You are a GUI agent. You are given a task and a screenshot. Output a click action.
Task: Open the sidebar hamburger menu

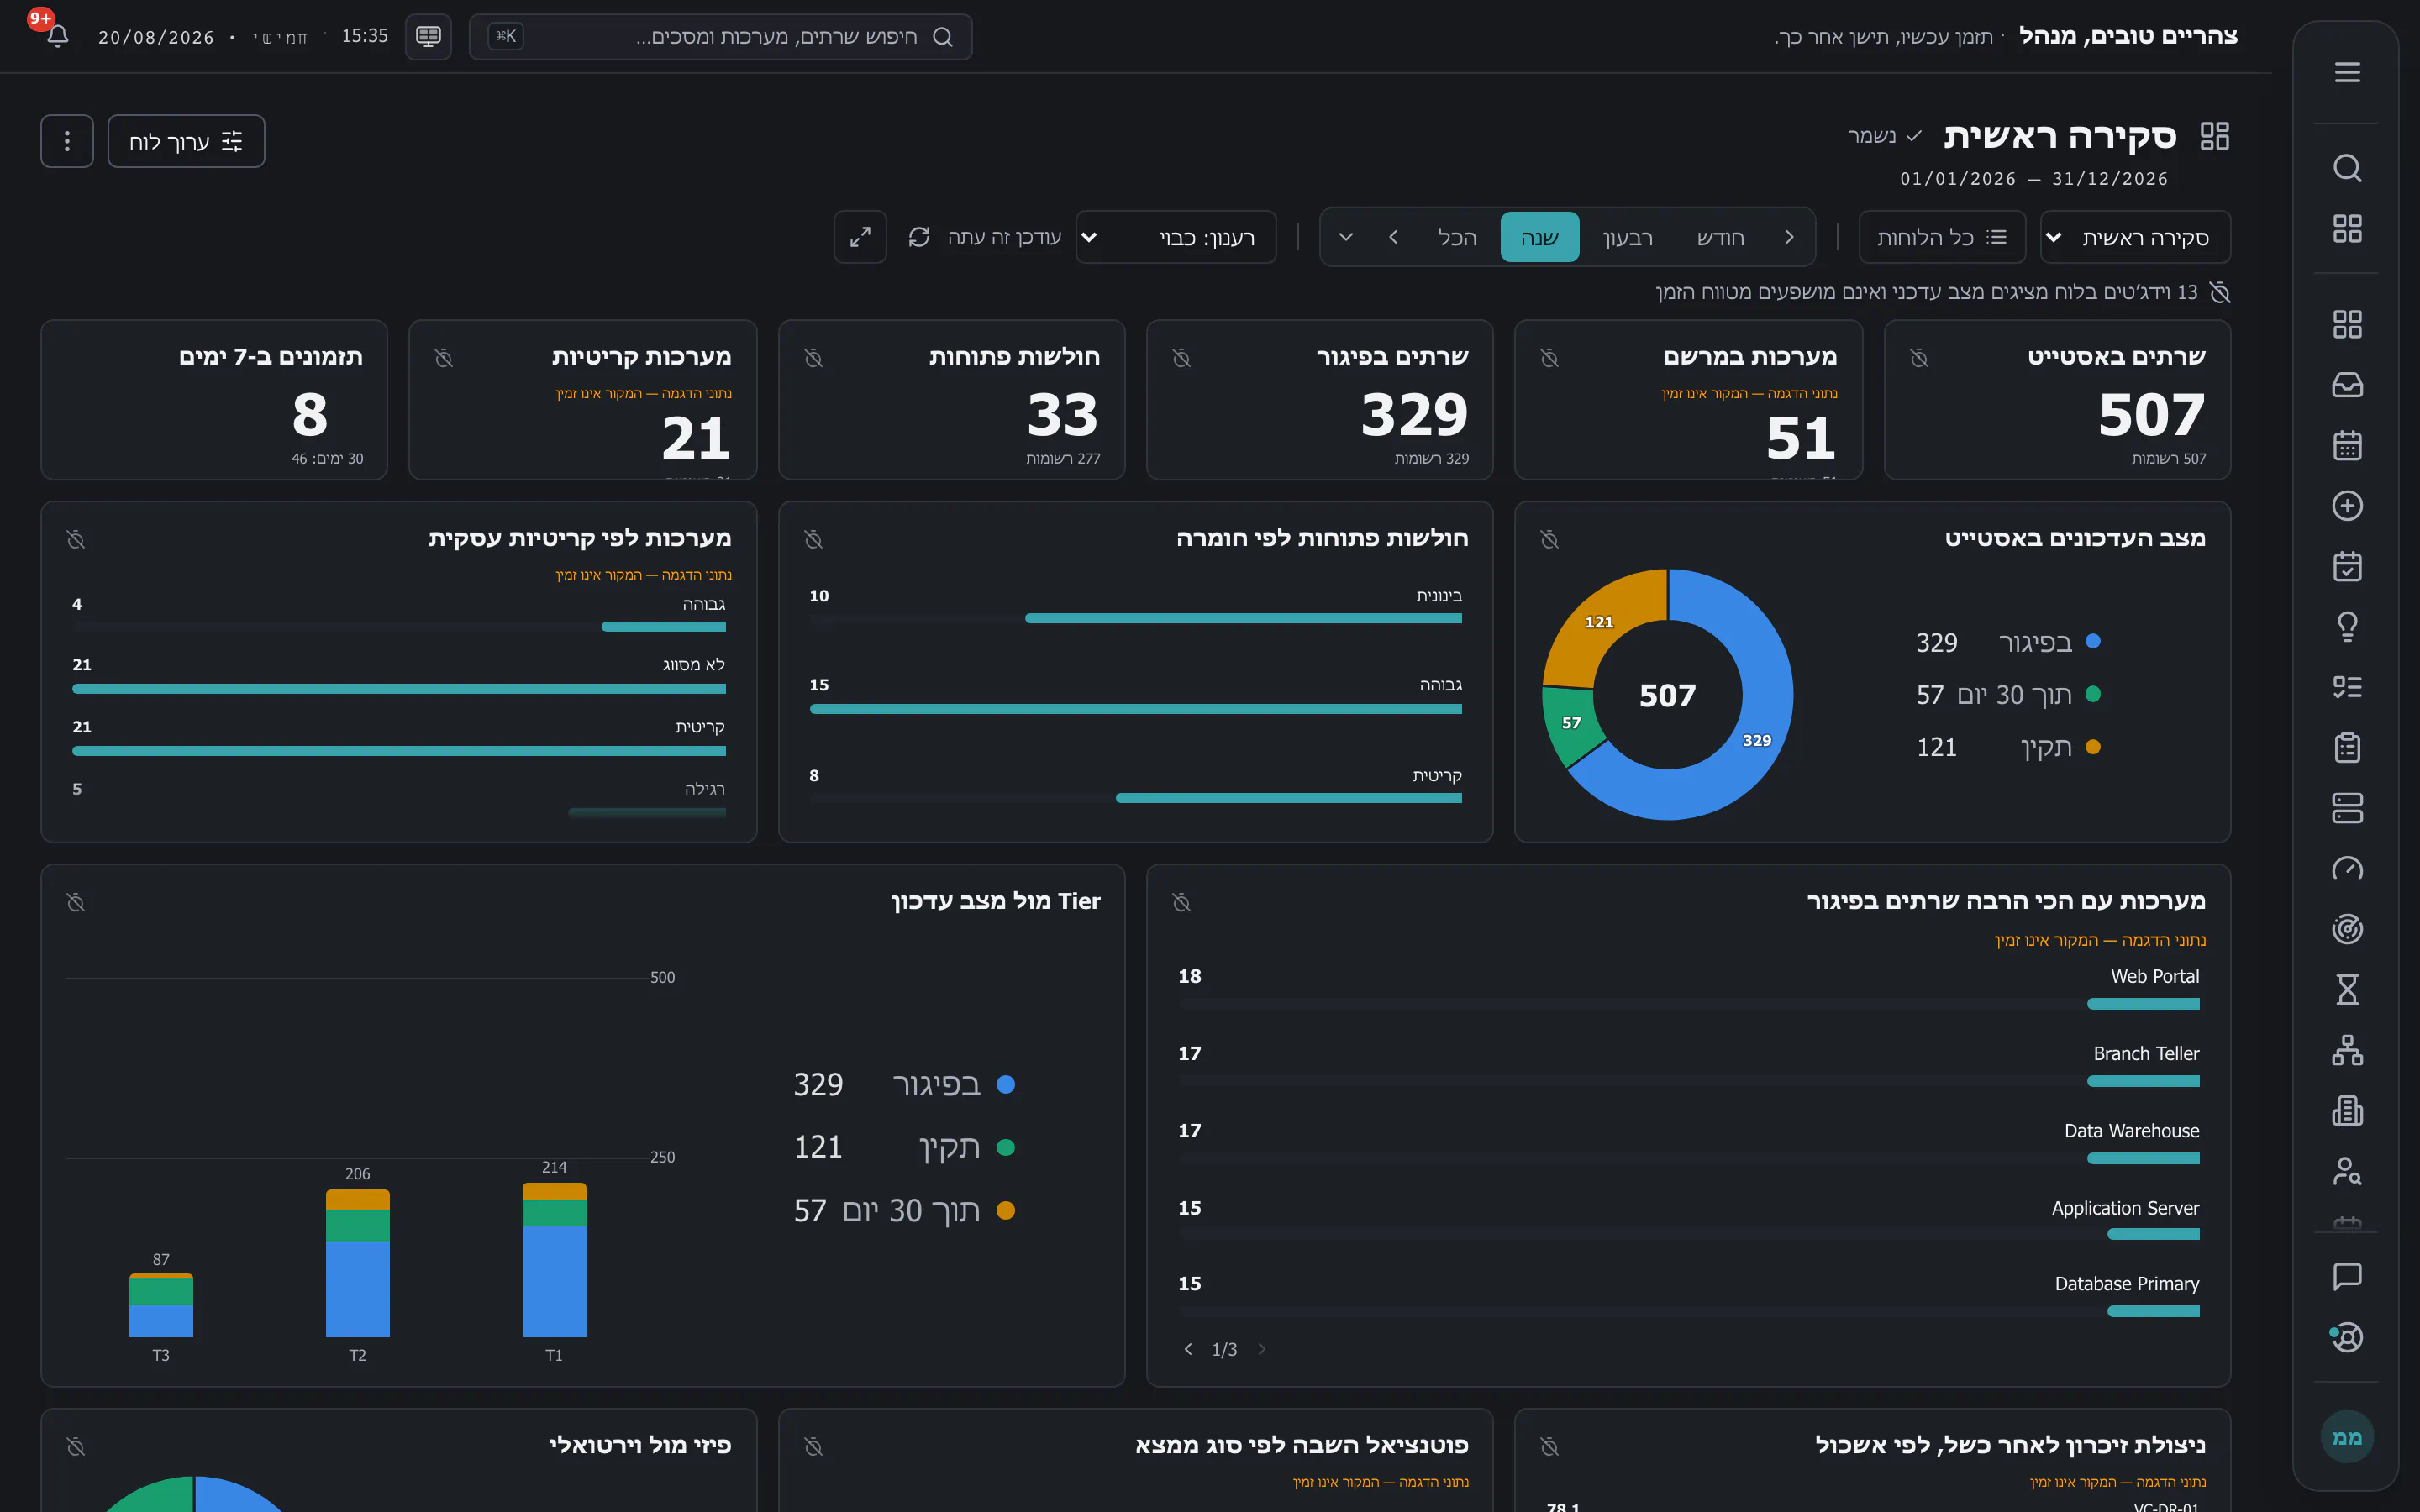click(2346, 72)
